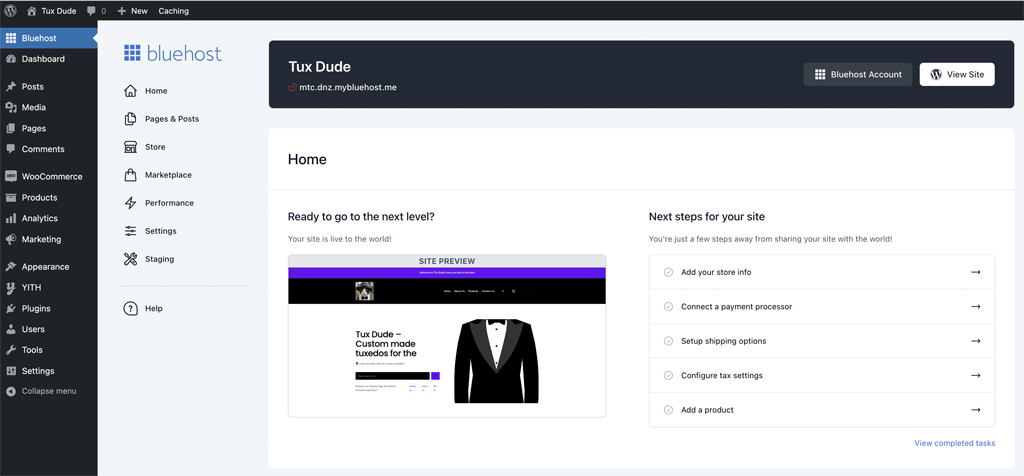Click the Add your store info row text

pos(716,272)
